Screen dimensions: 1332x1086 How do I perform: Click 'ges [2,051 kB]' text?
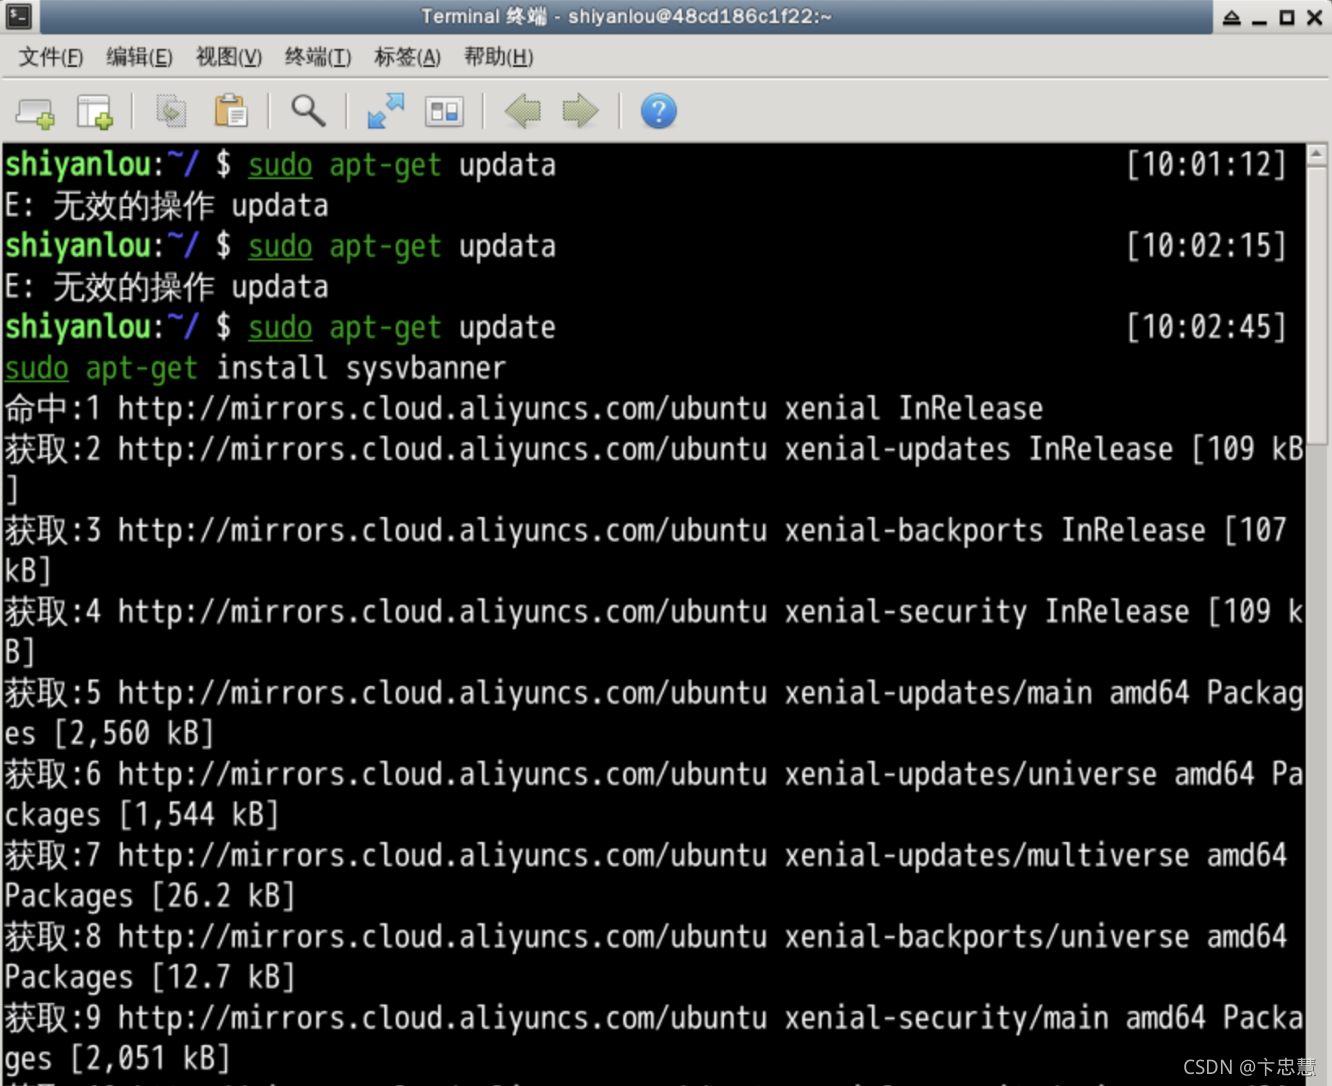point(118,1058)
